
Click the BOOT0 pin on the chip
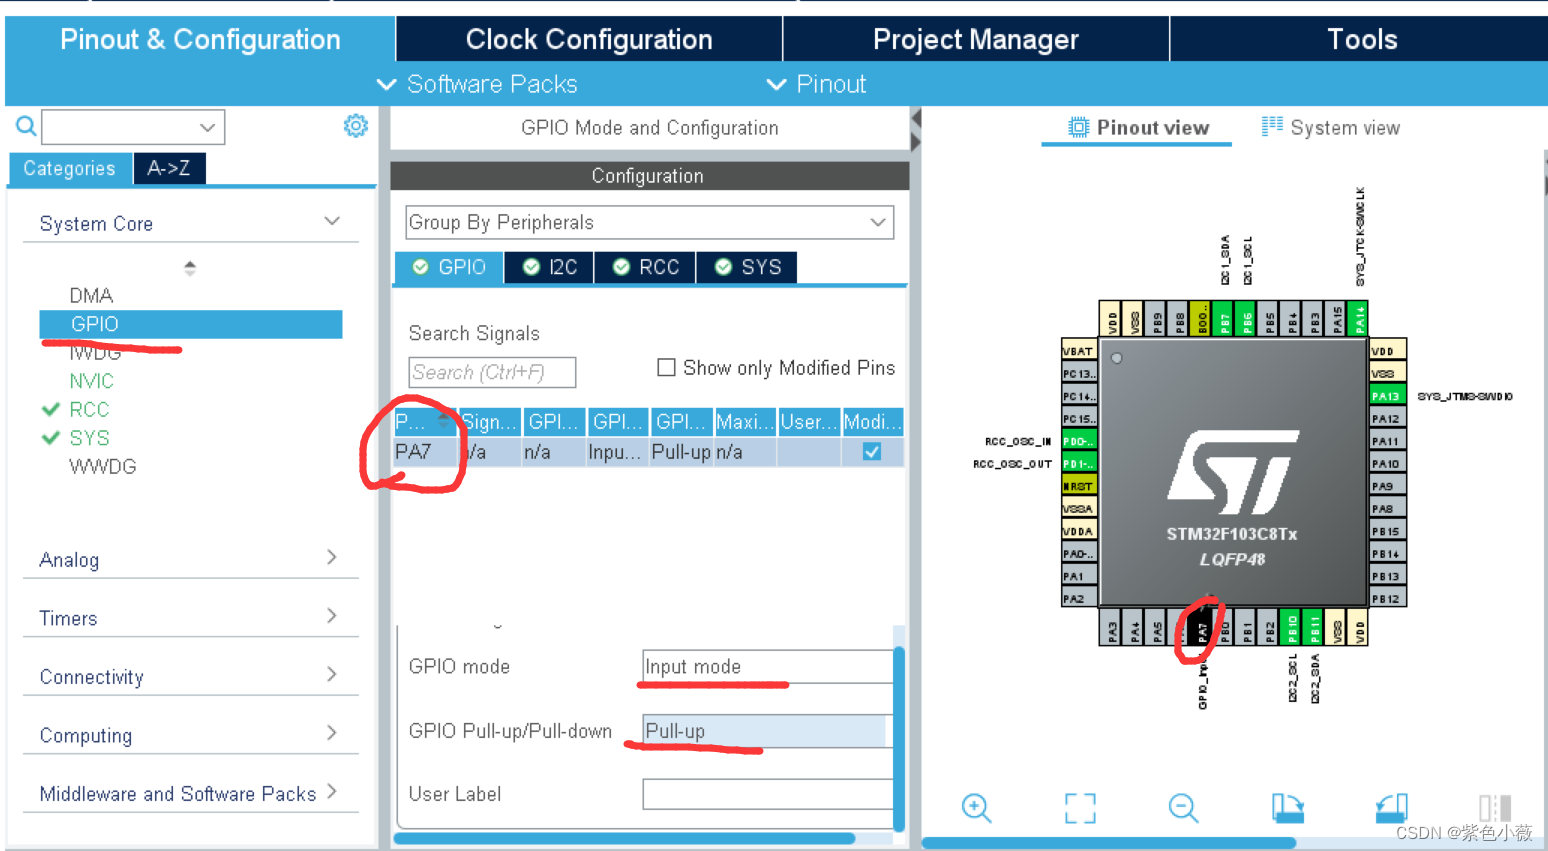pos(1202,318)
